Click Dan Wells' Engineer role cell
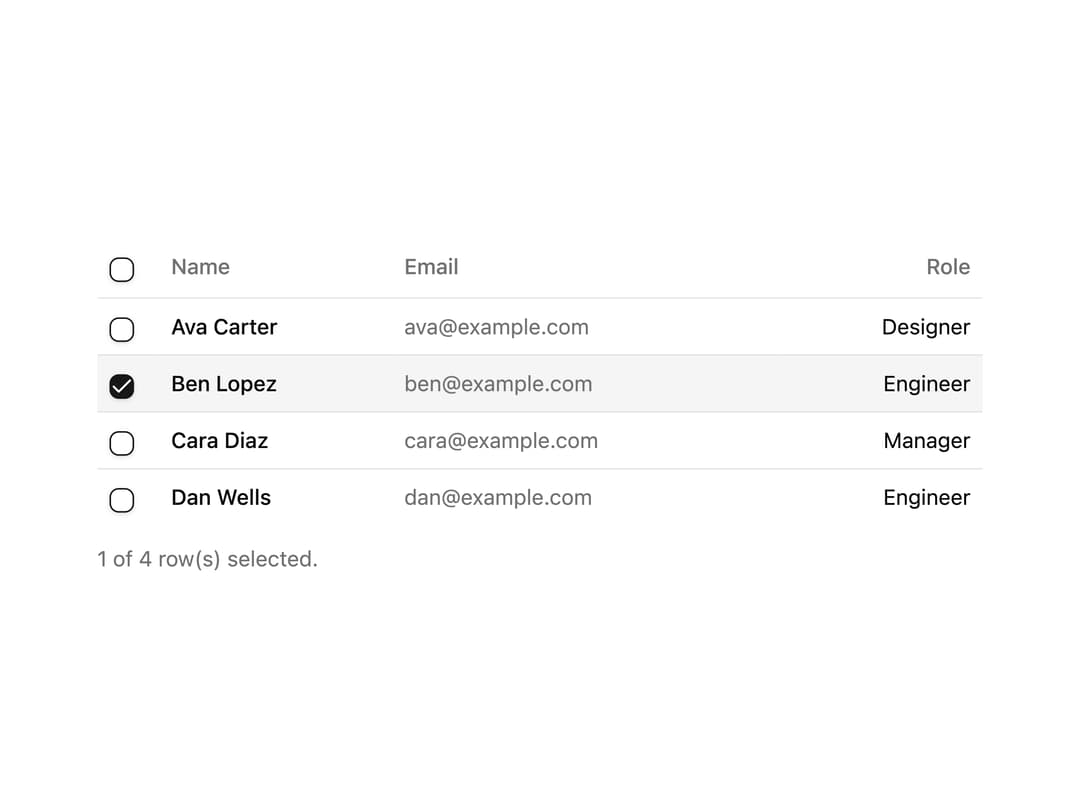The image size is (1080, 810). (926, 497)
